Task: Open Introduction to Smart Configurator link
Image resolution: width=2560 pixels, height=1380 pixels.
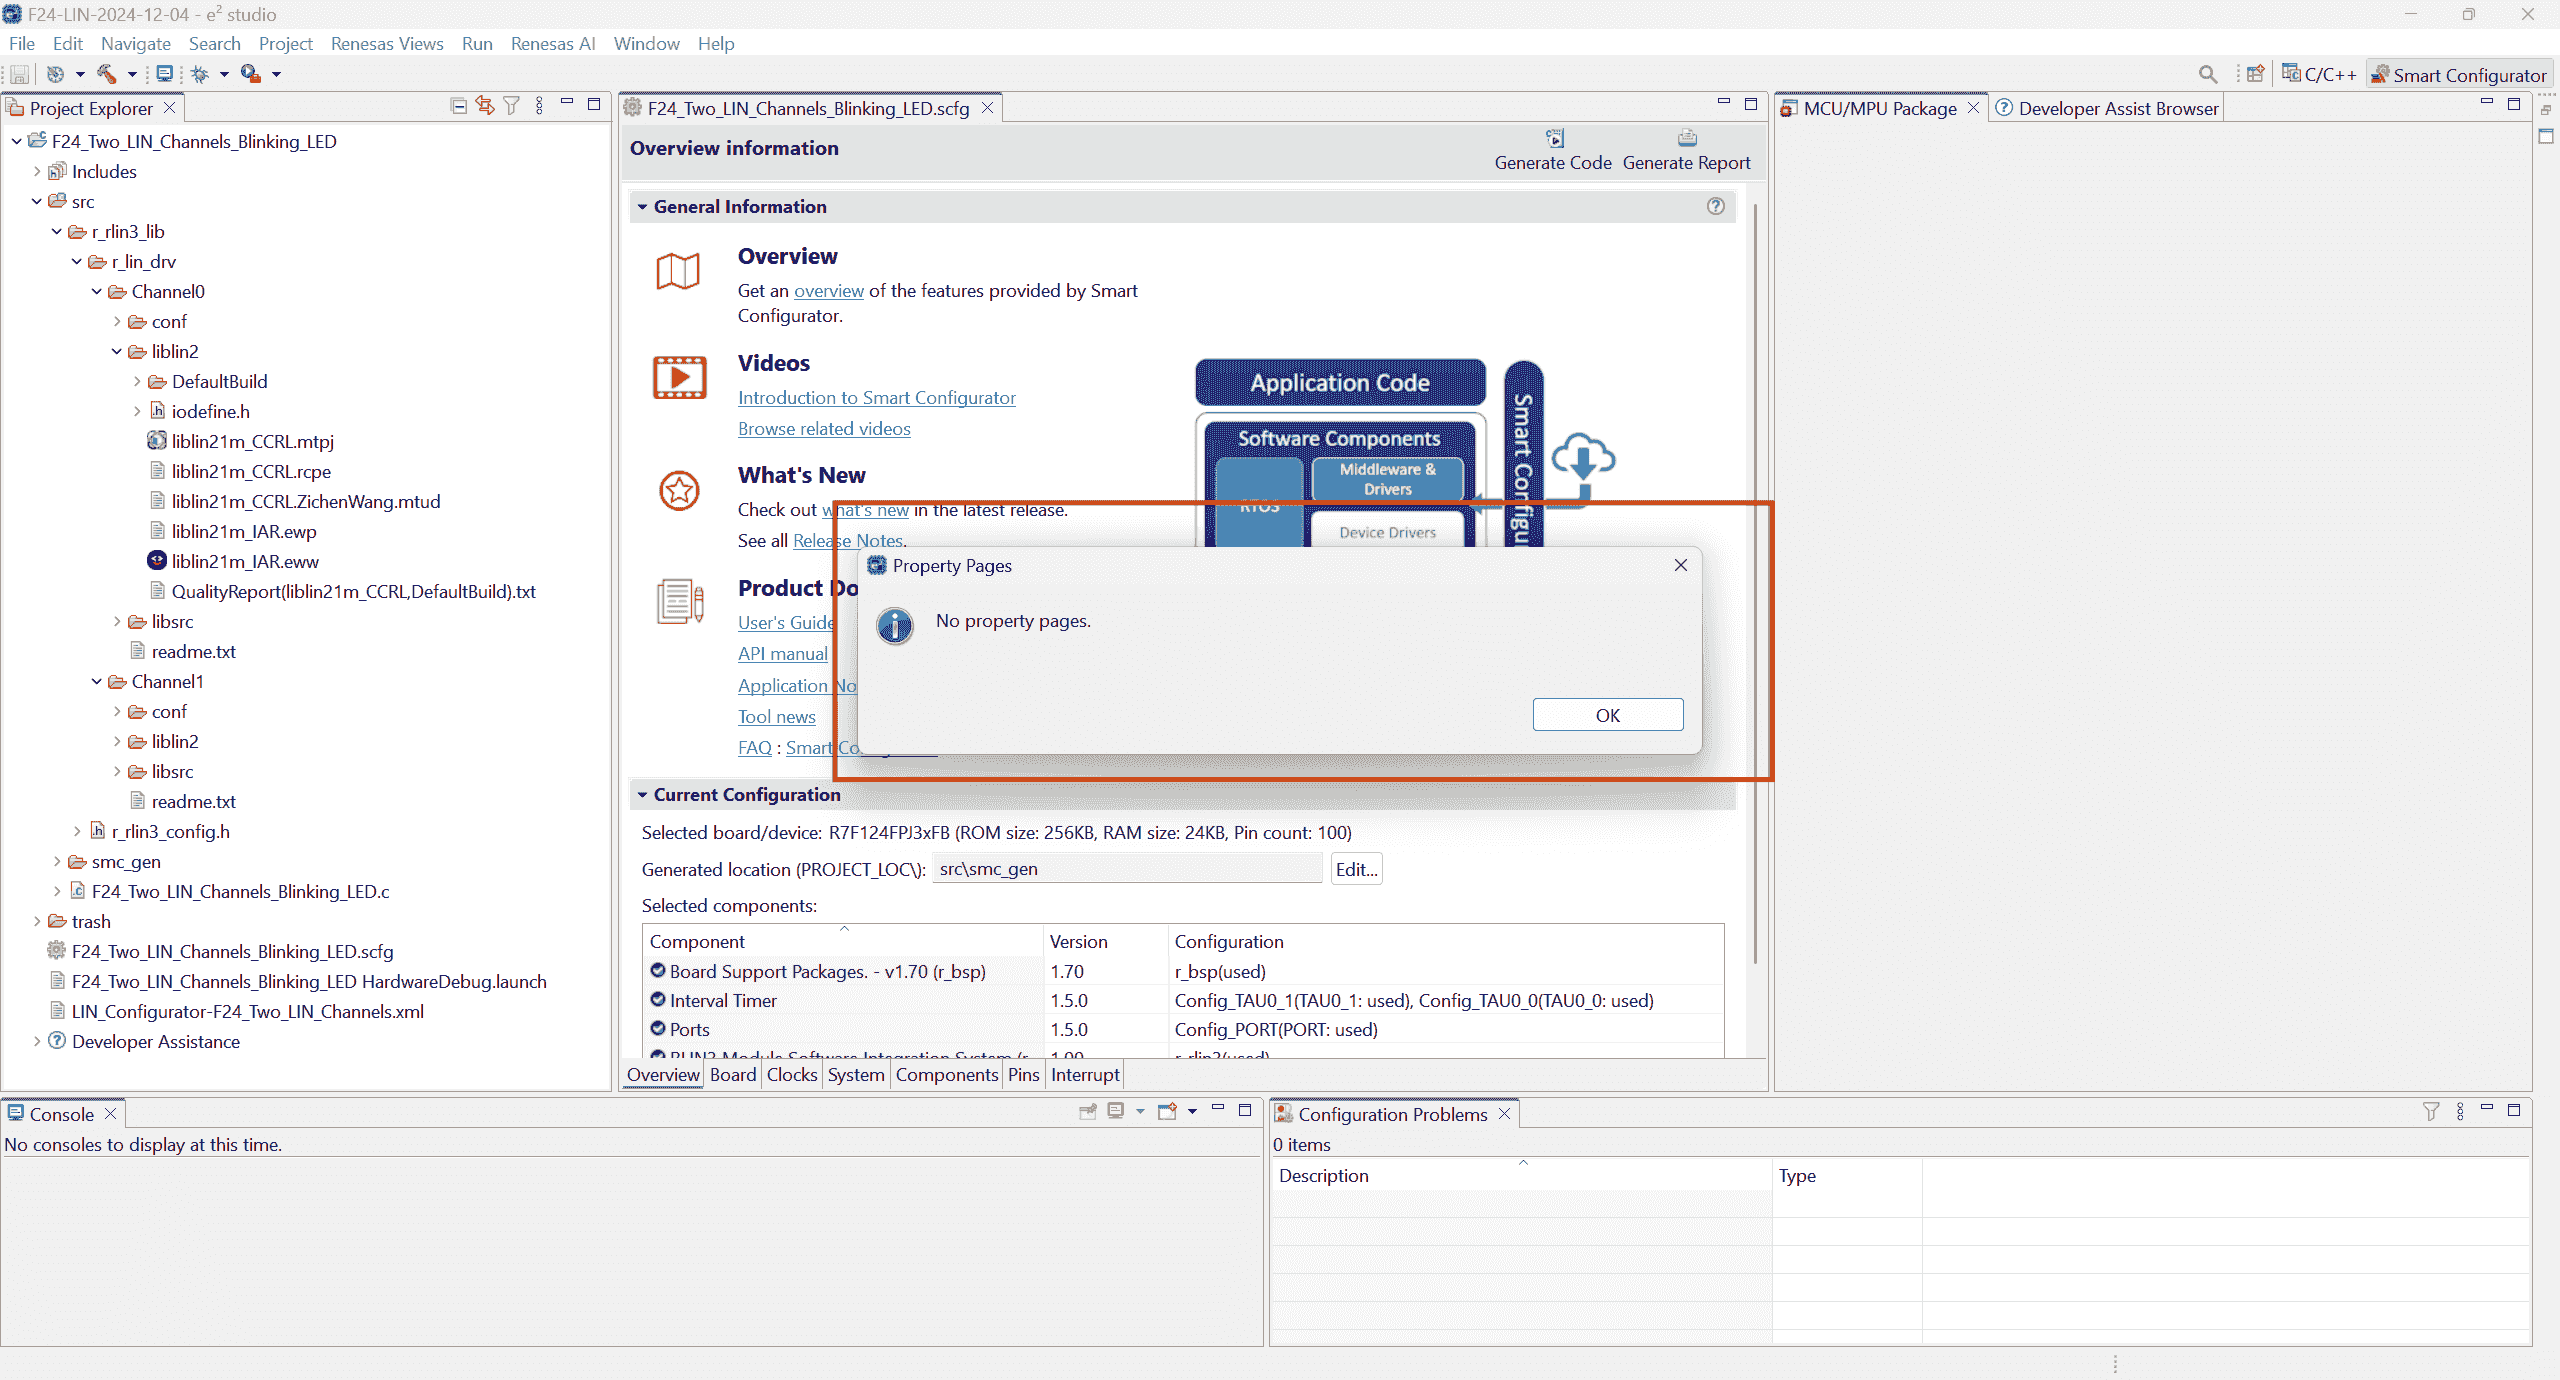Action: [876, 398]
